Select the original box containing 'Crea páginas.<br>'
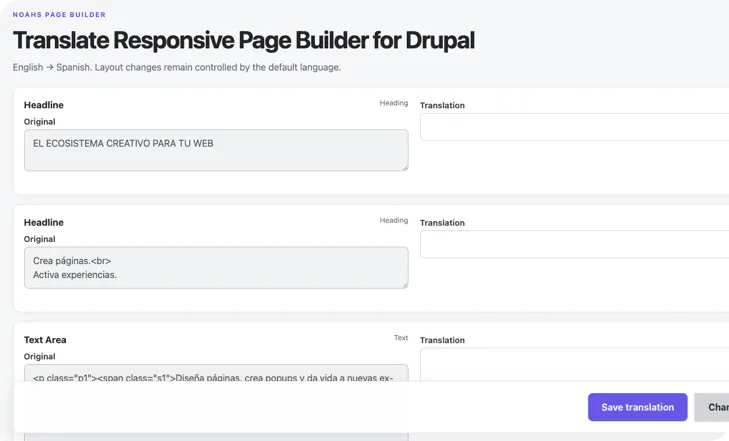This screenshot has width=729, height=441. 216,268
